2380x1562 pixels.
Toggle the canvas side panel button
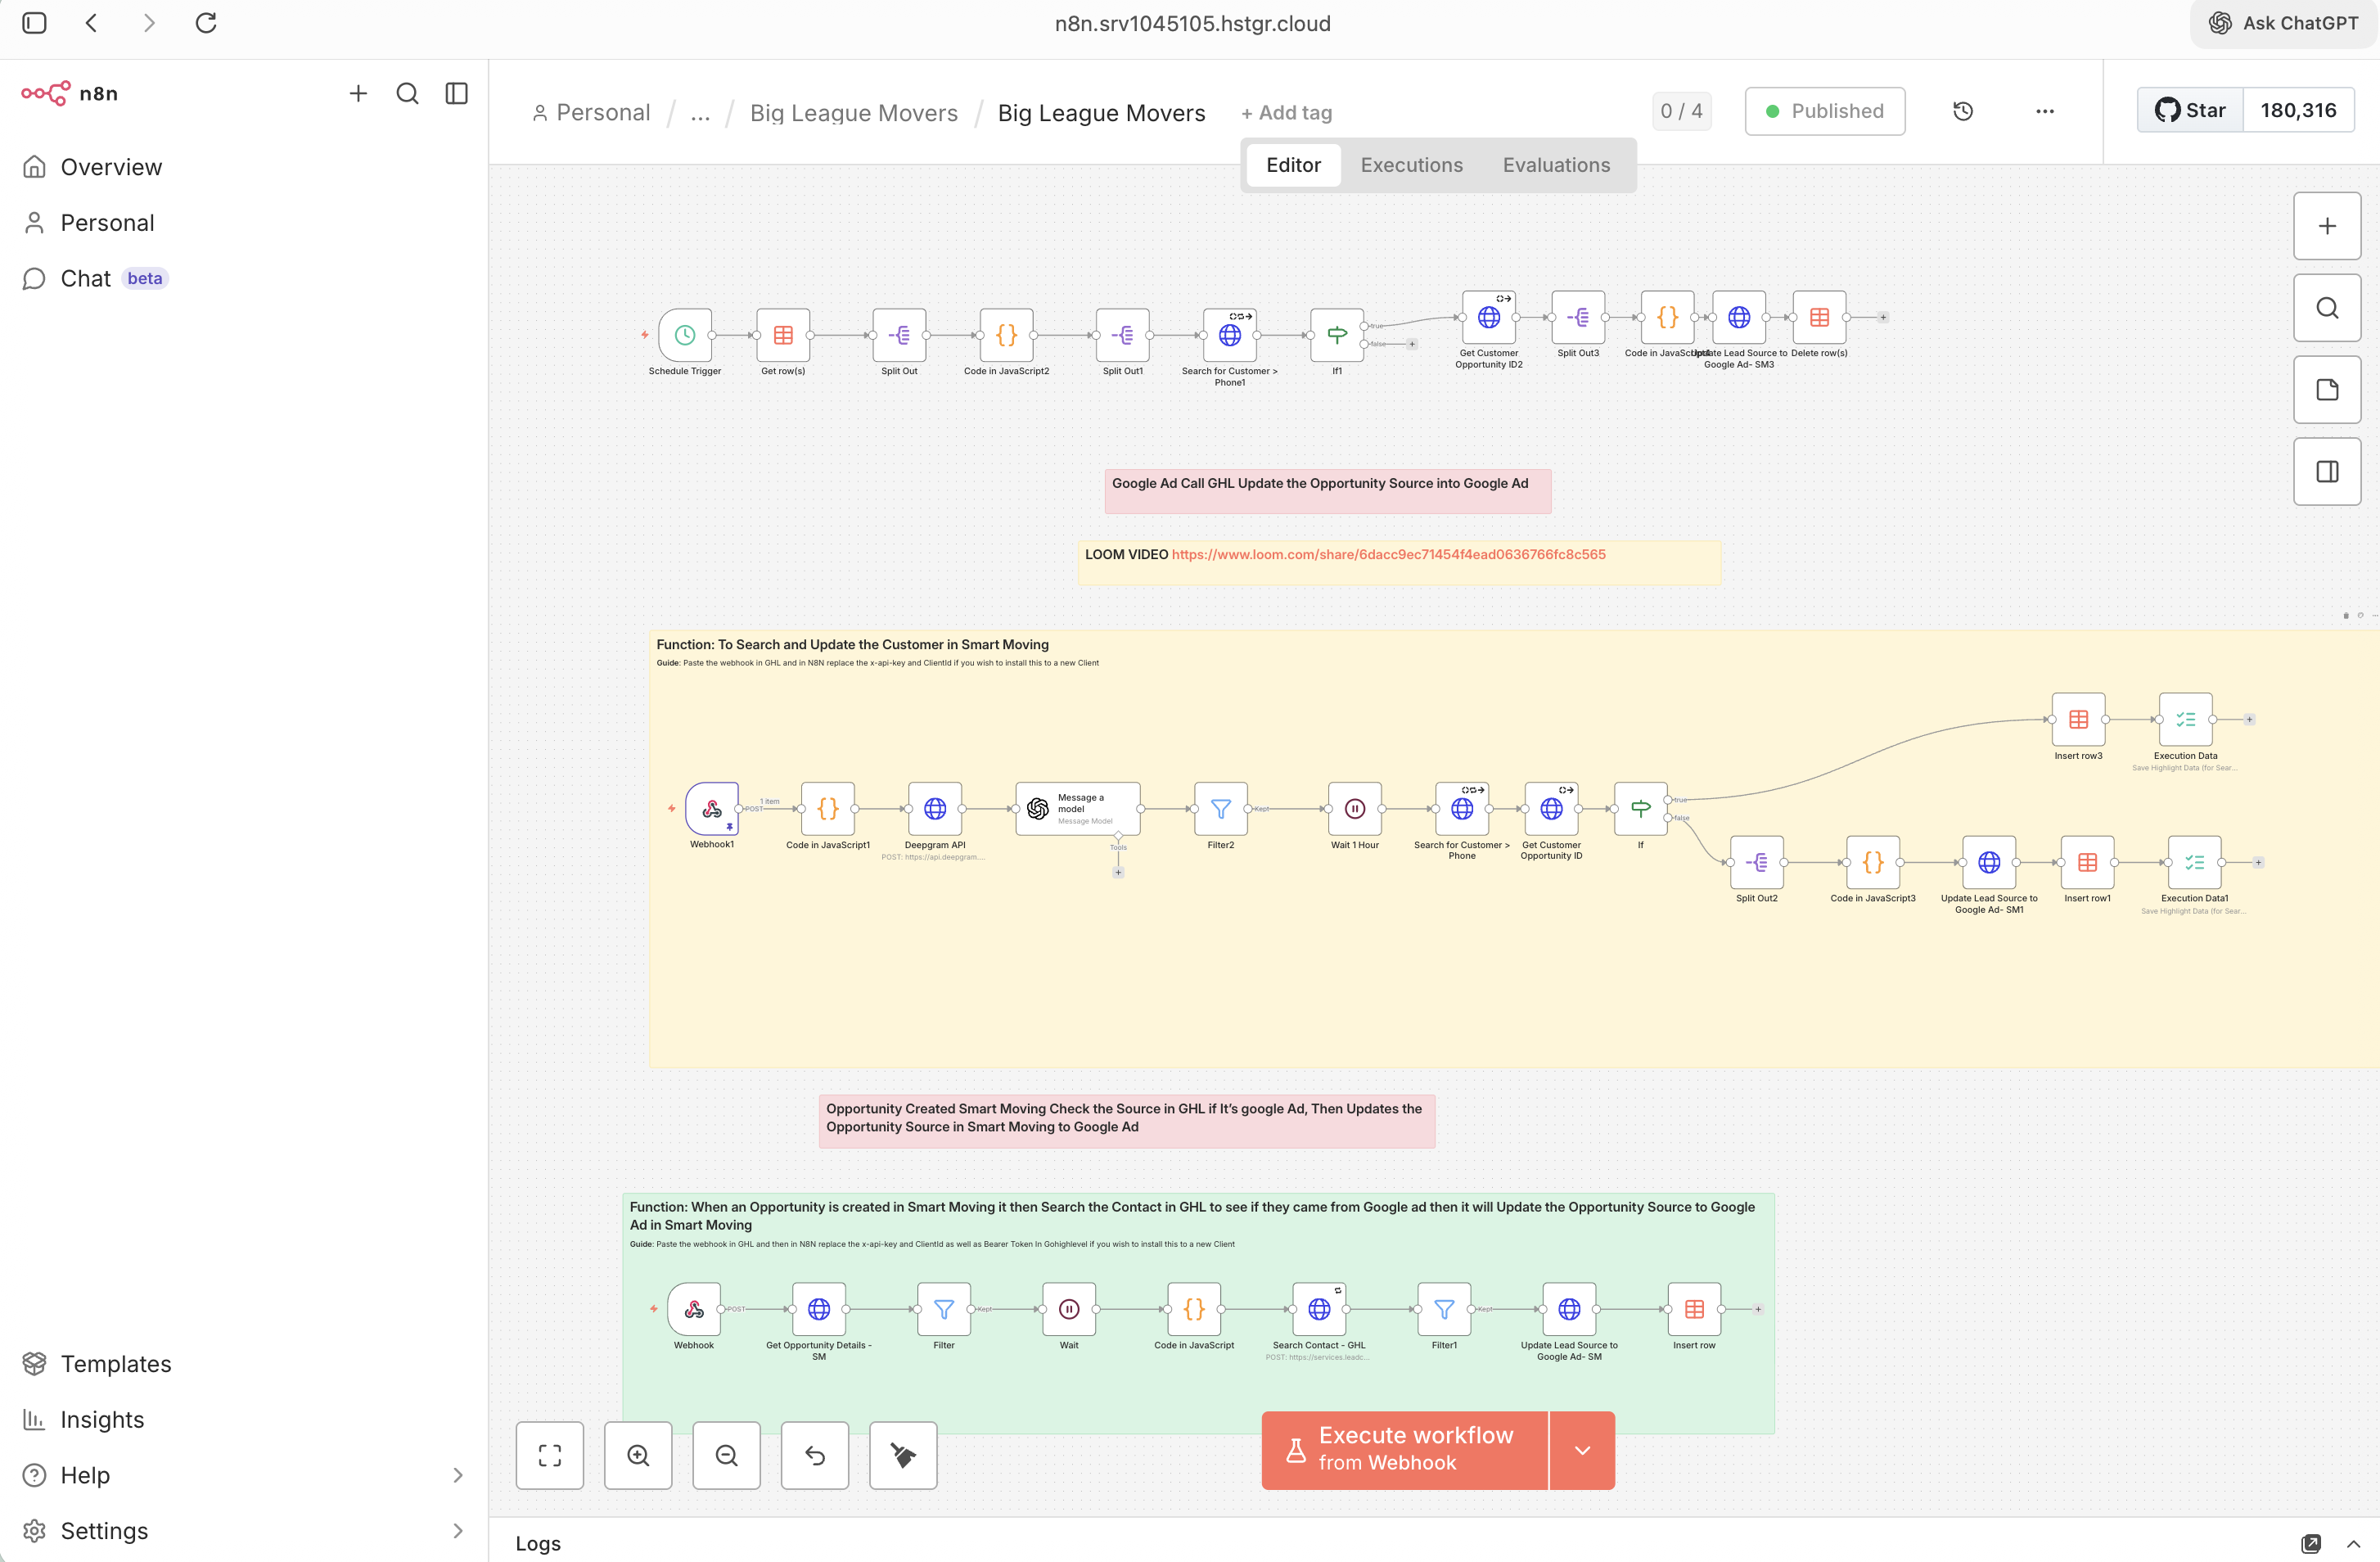point(2327,472)
